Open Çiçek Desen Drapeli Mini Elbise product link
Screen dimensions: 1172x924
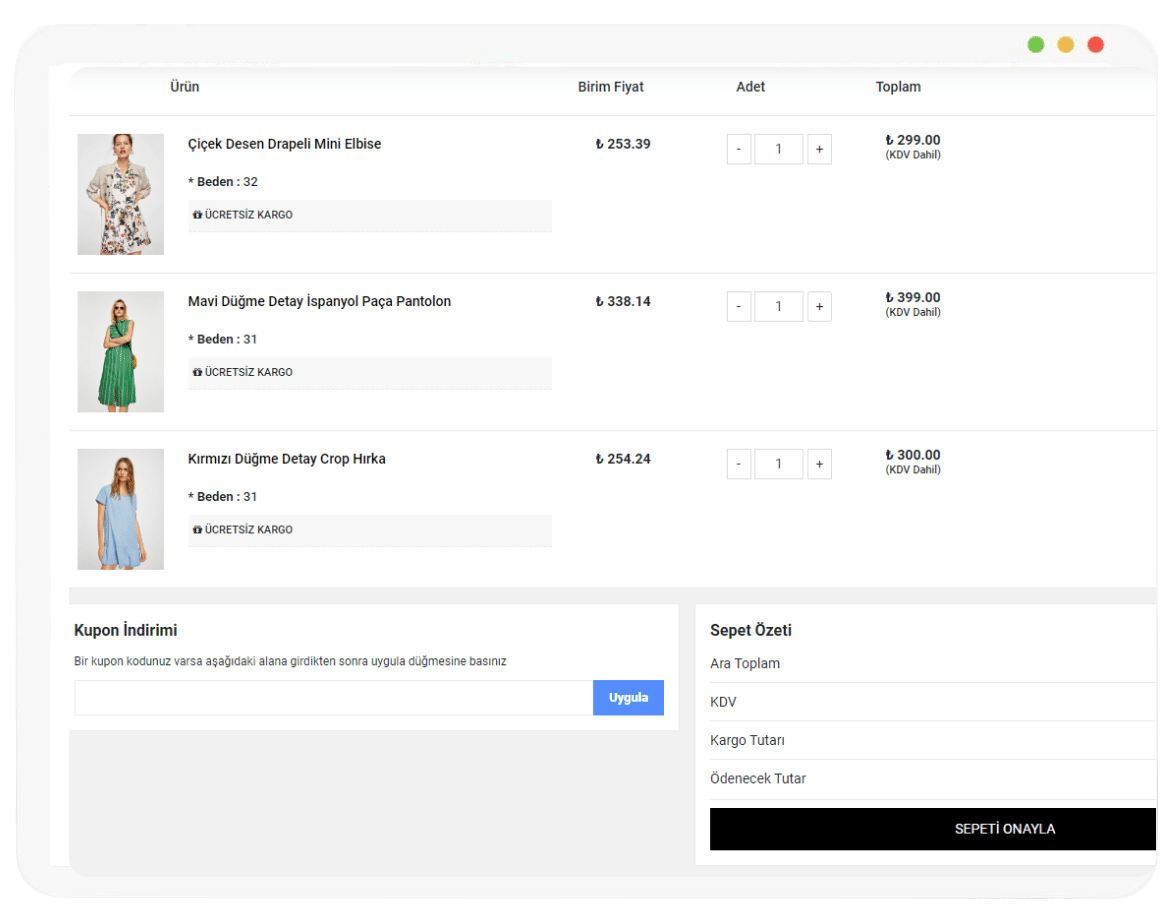284,144
